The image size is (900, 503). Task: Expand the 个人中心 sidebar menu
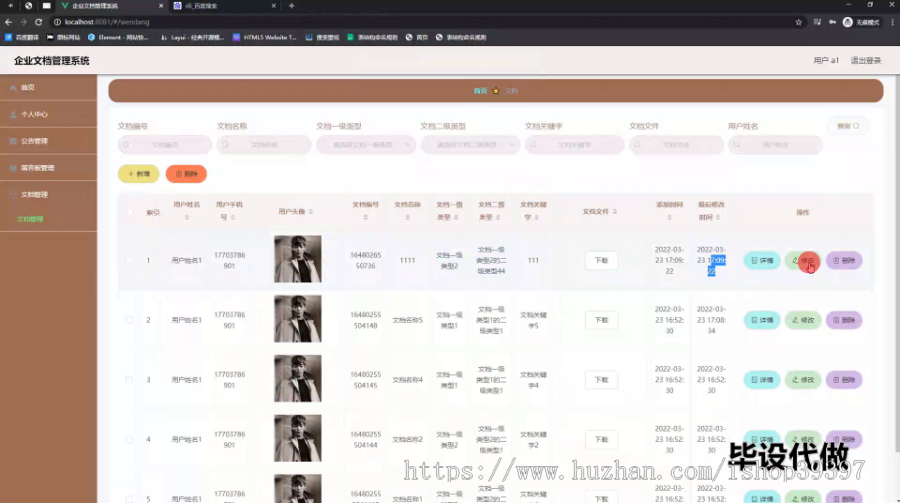48,114
